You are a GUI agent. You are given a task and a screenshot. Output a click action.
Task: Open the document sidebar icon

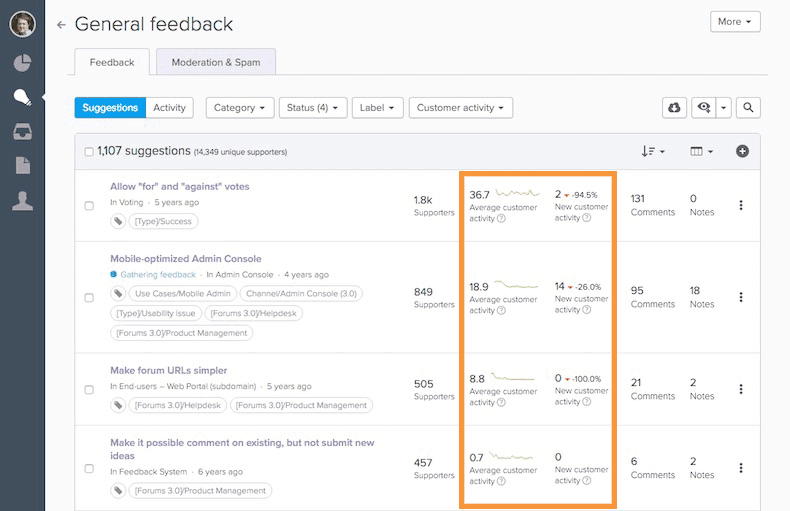22,165
